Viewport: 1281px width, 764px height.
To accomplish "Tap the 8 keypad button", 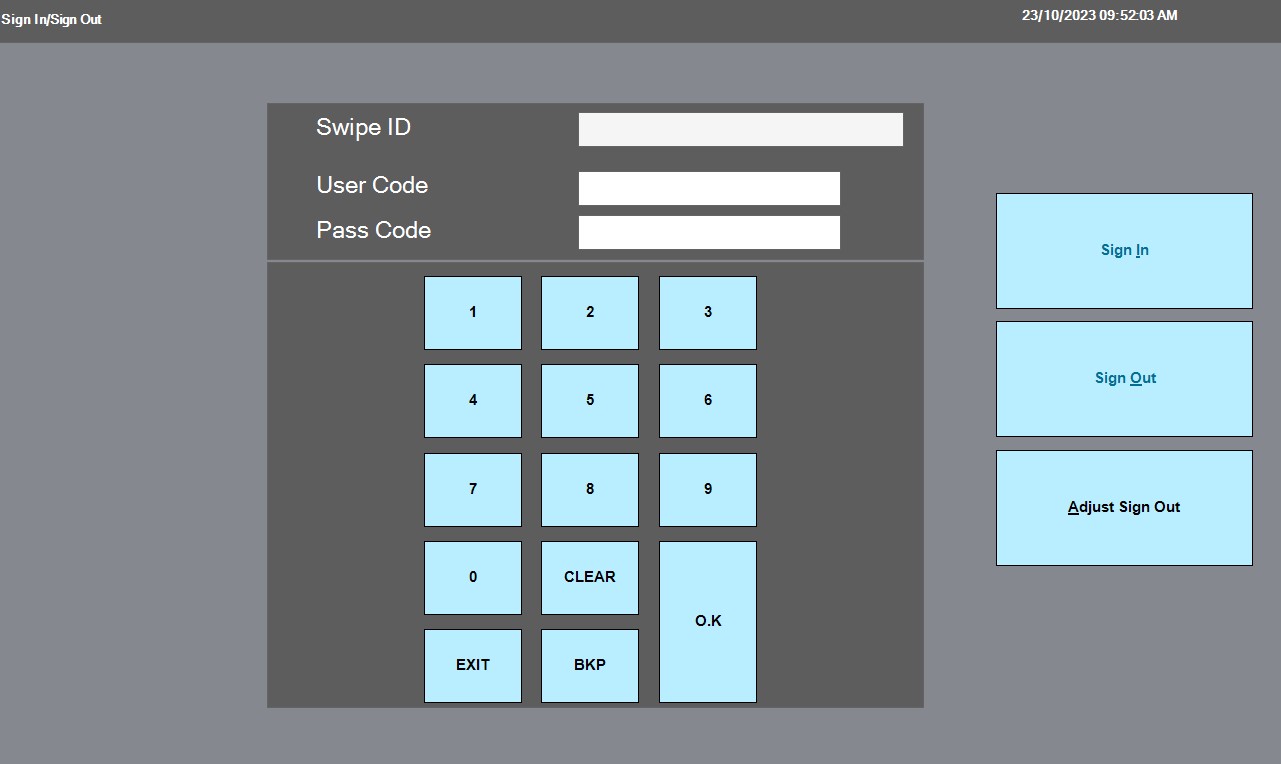I will [589, 490].
